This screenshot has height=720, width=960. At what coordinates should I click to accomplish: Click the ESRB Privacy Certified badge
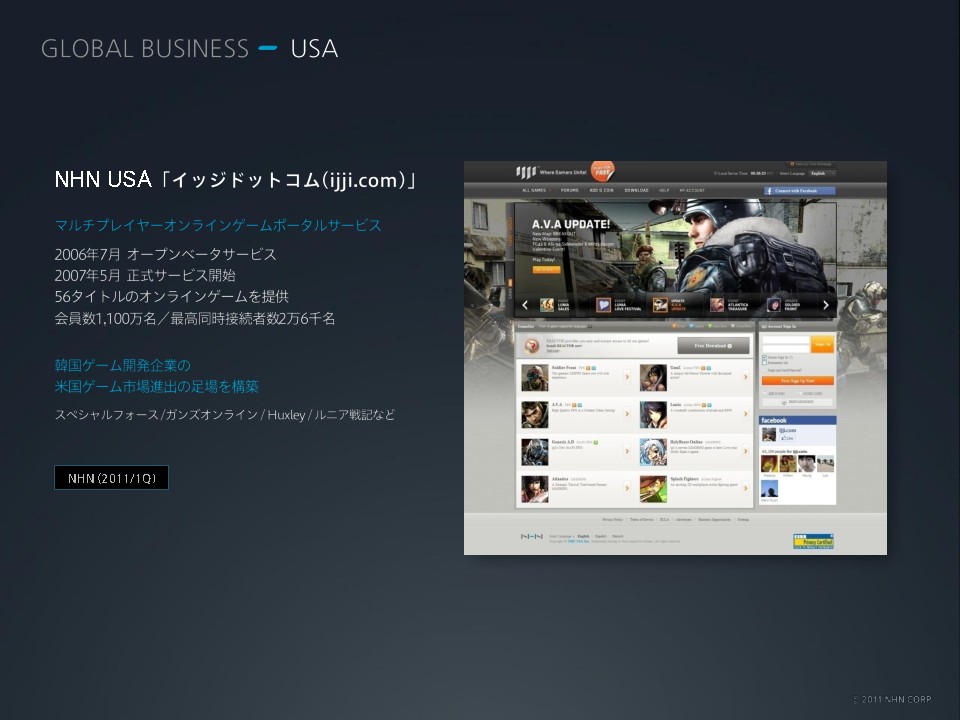click(x=814, y=541)
